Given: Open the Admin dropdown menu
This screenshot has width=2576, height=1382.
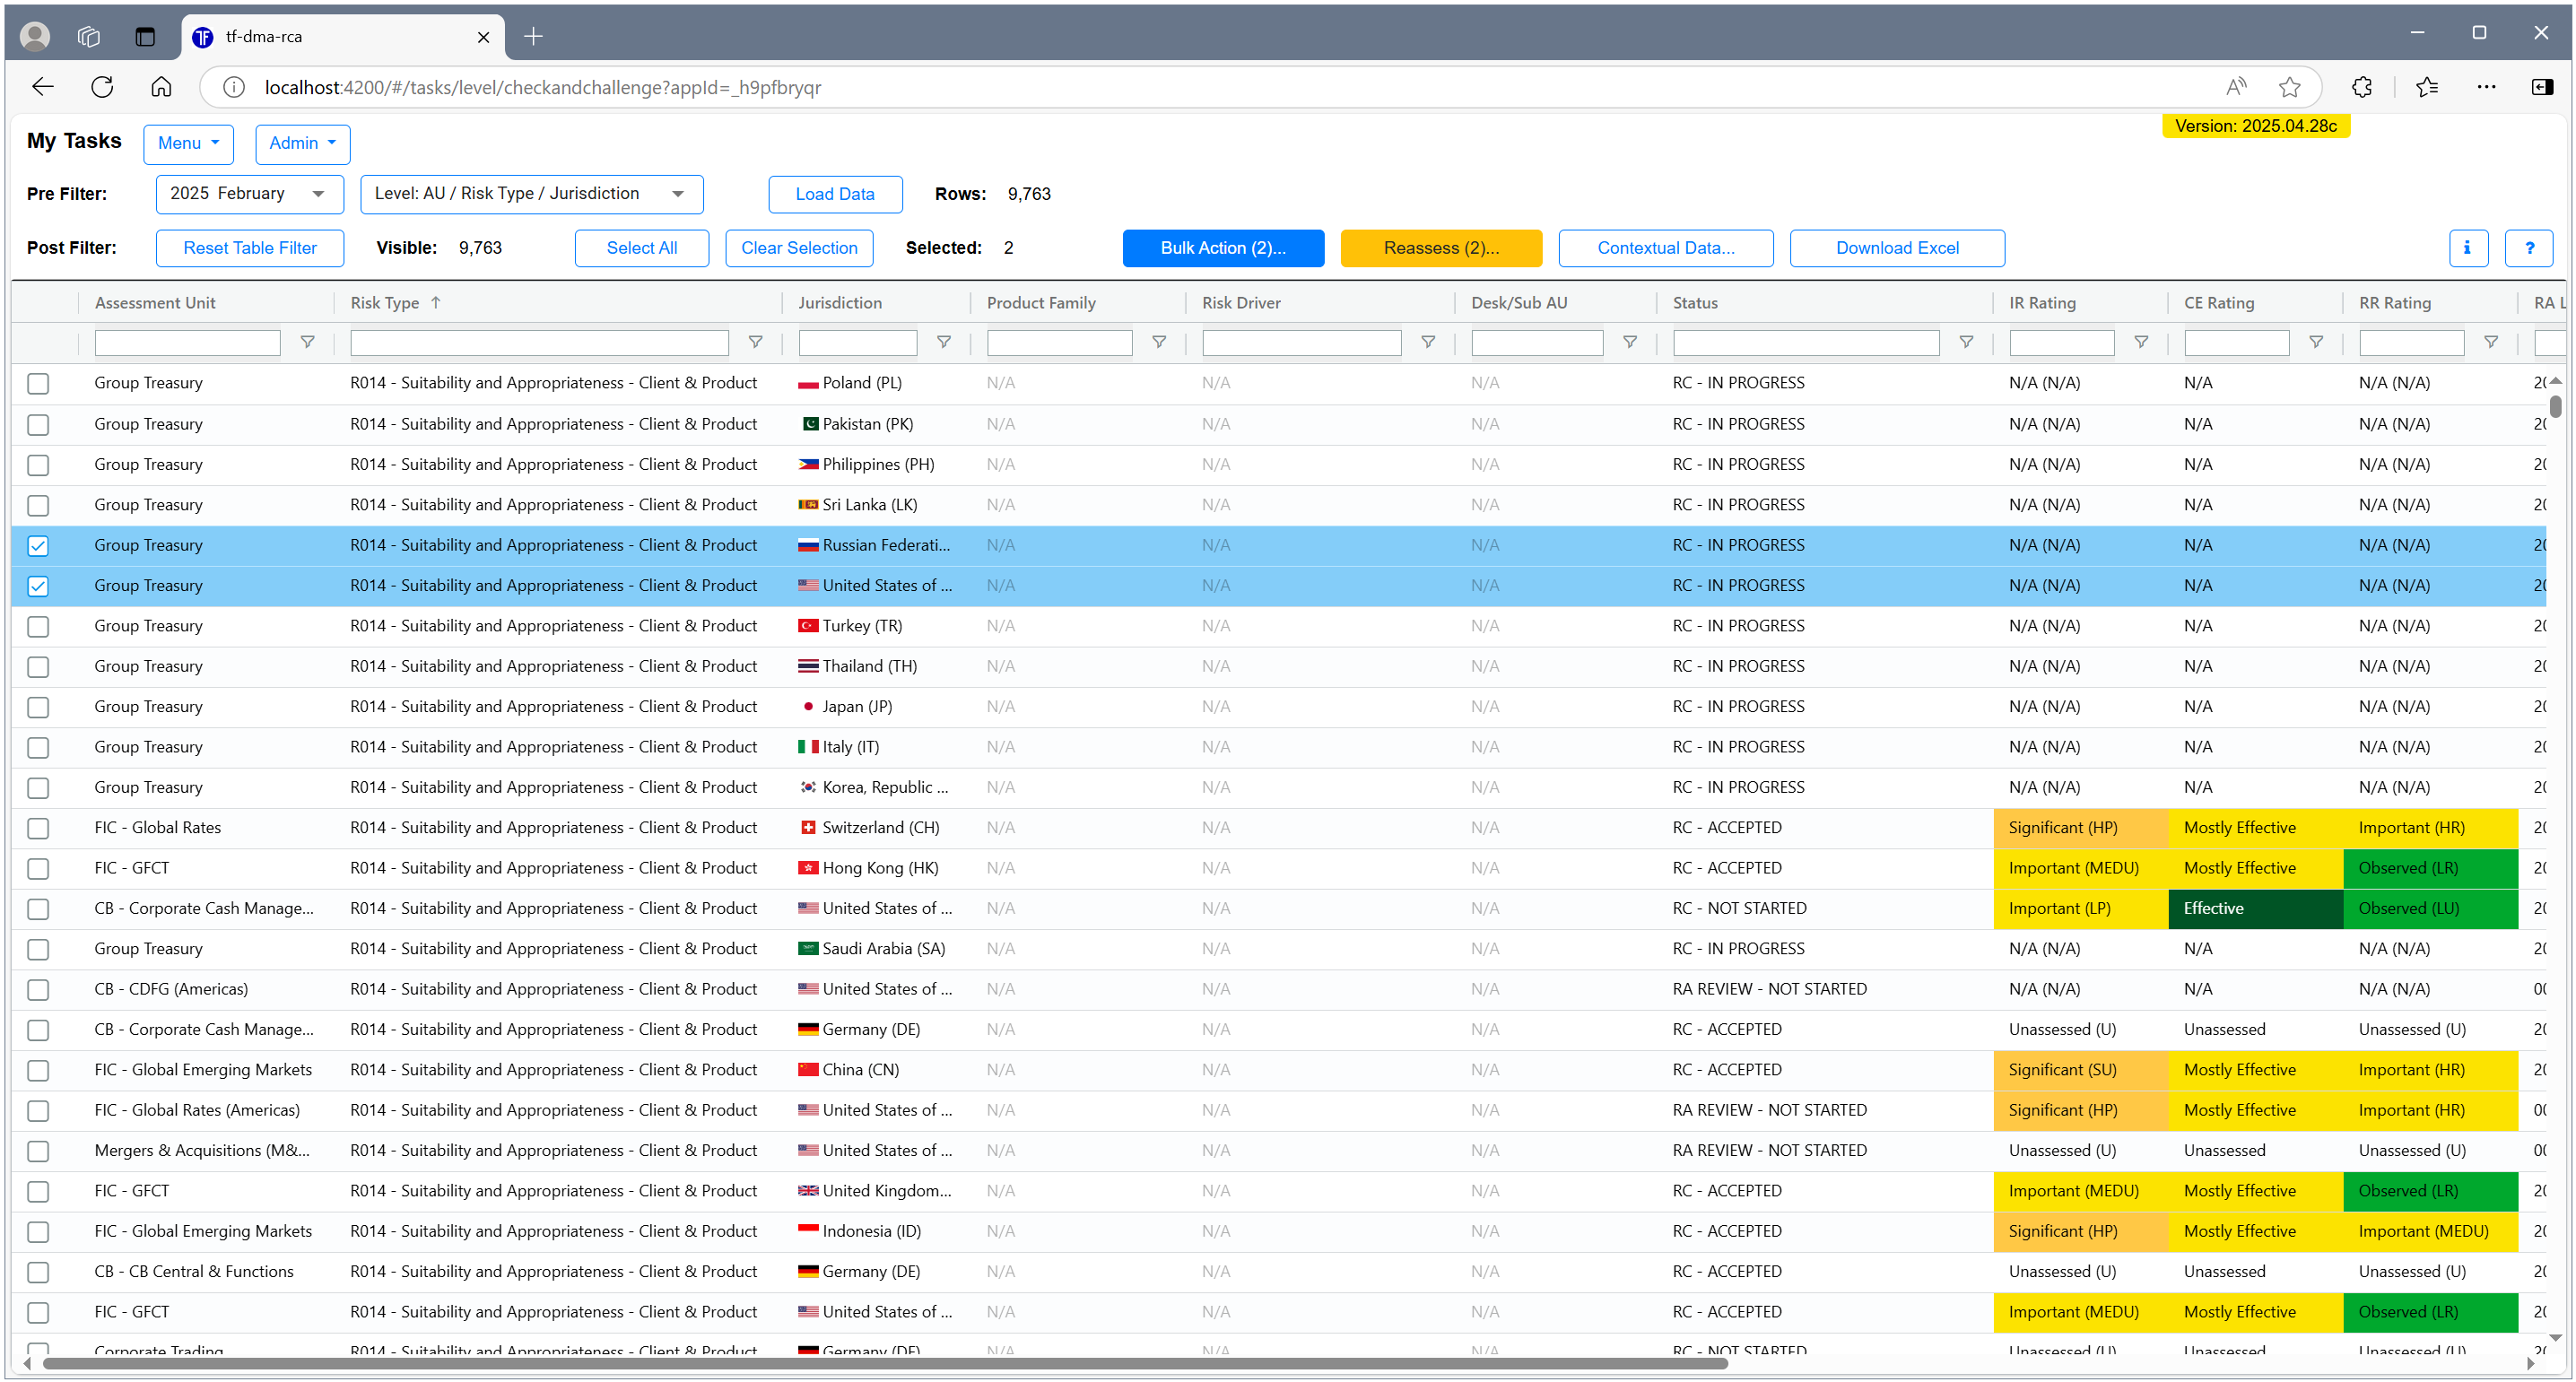Looking at the screenshot, I should [302, 144].
